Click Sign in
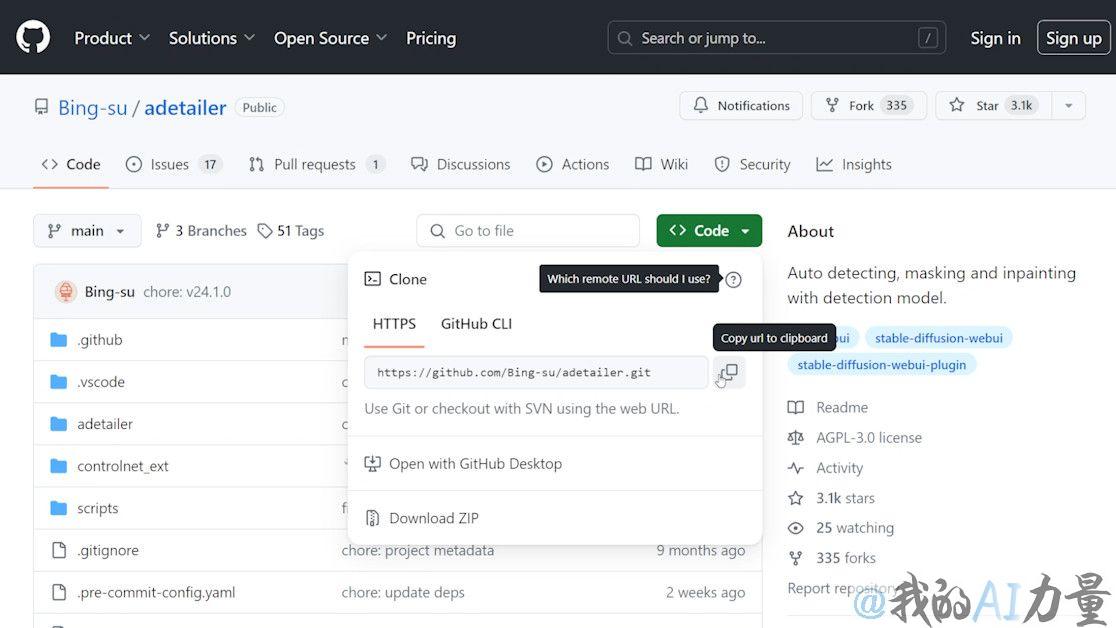Image resolution: width=1116 pixels, height=628 pixels. 995,38
